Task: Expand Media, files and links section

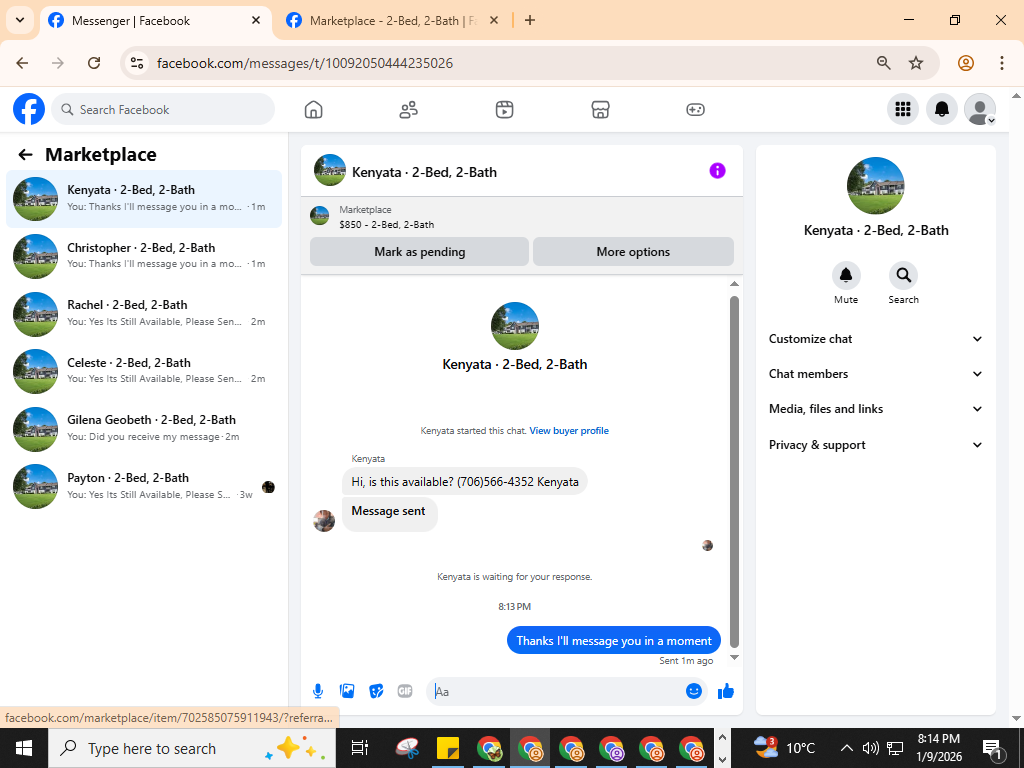Action: tap(876, 409)
